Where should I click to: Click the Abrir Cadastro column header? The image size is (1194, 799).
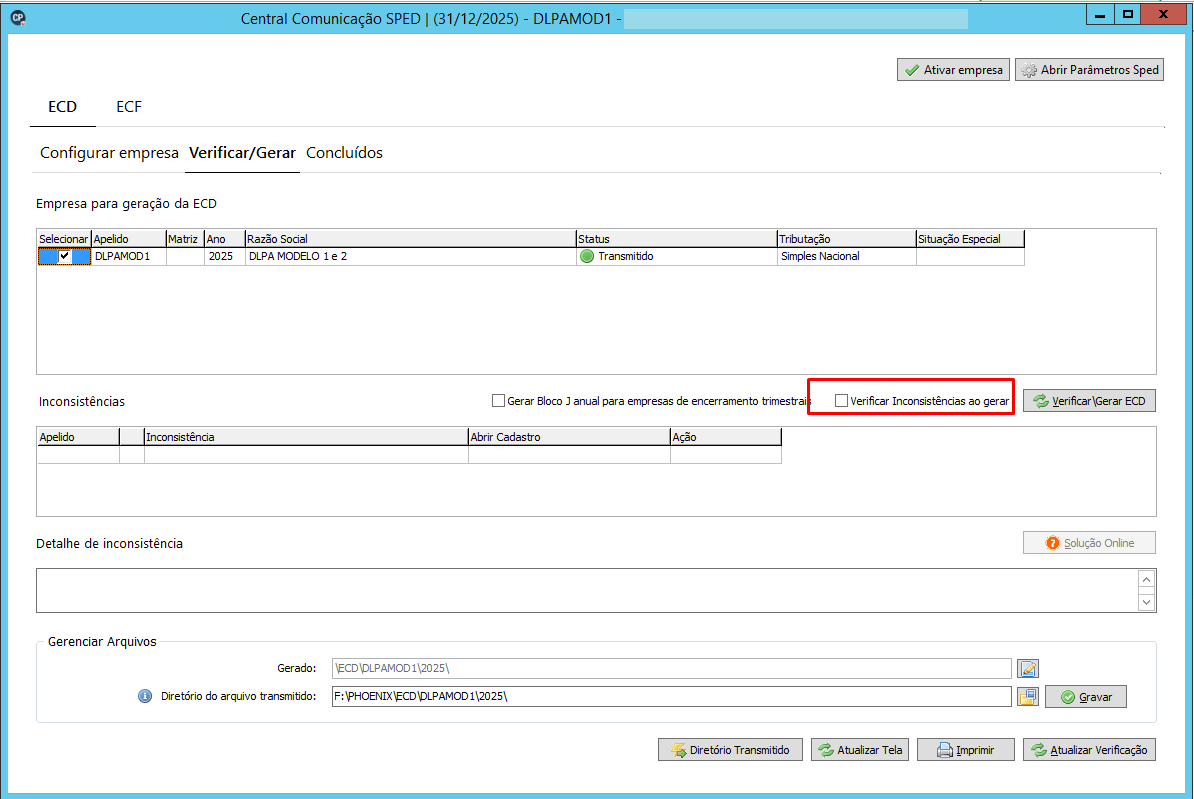coord(569,437)
